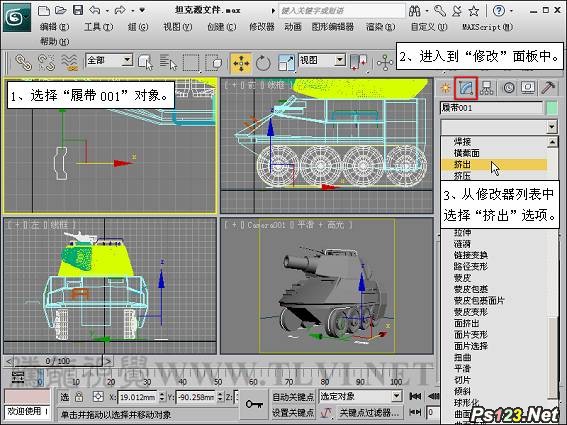Activate the Select and Rotate tool
This screenshot has width=567, height=425.
pos(263,63)
